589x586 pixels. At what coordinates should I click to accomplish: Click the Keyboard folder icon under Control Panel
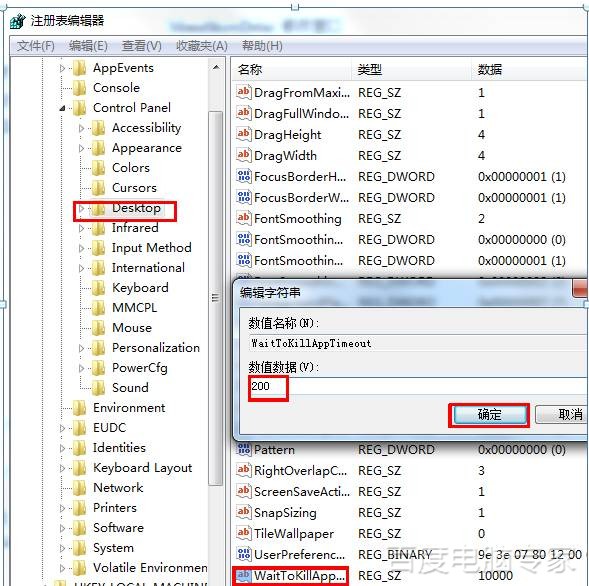(98, 288)
